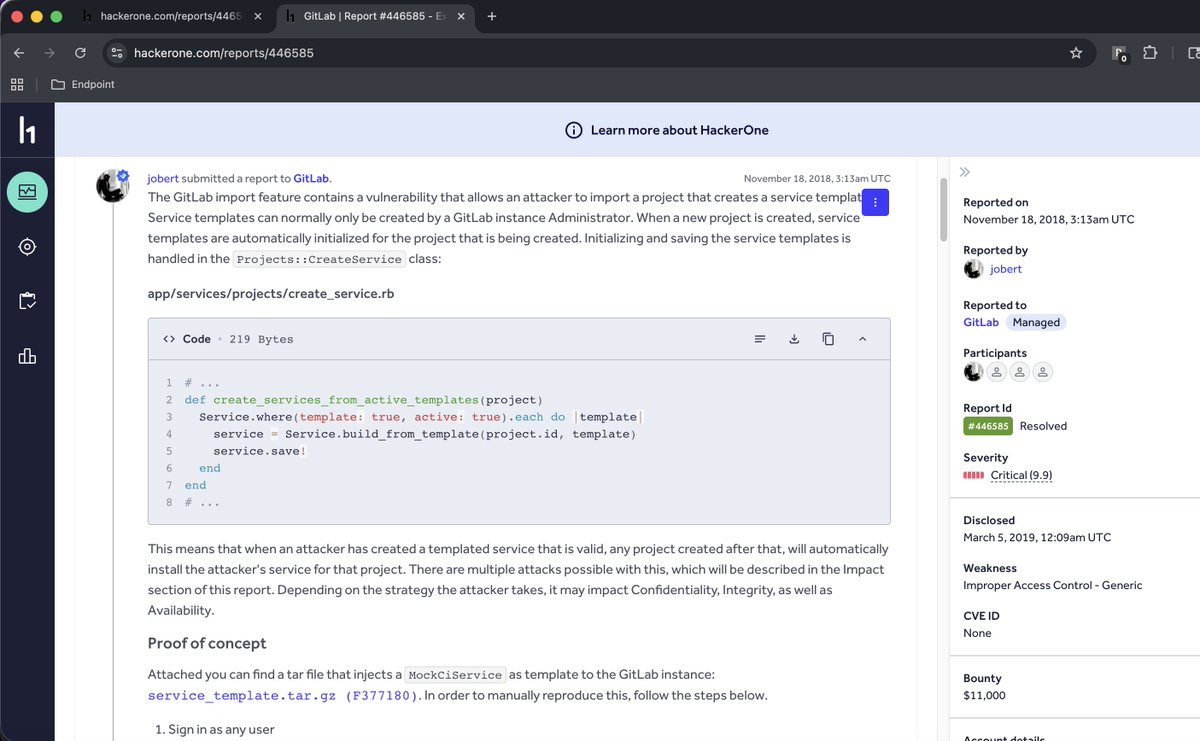Reload the current page

pyautogui.click(x=80, y=52)
